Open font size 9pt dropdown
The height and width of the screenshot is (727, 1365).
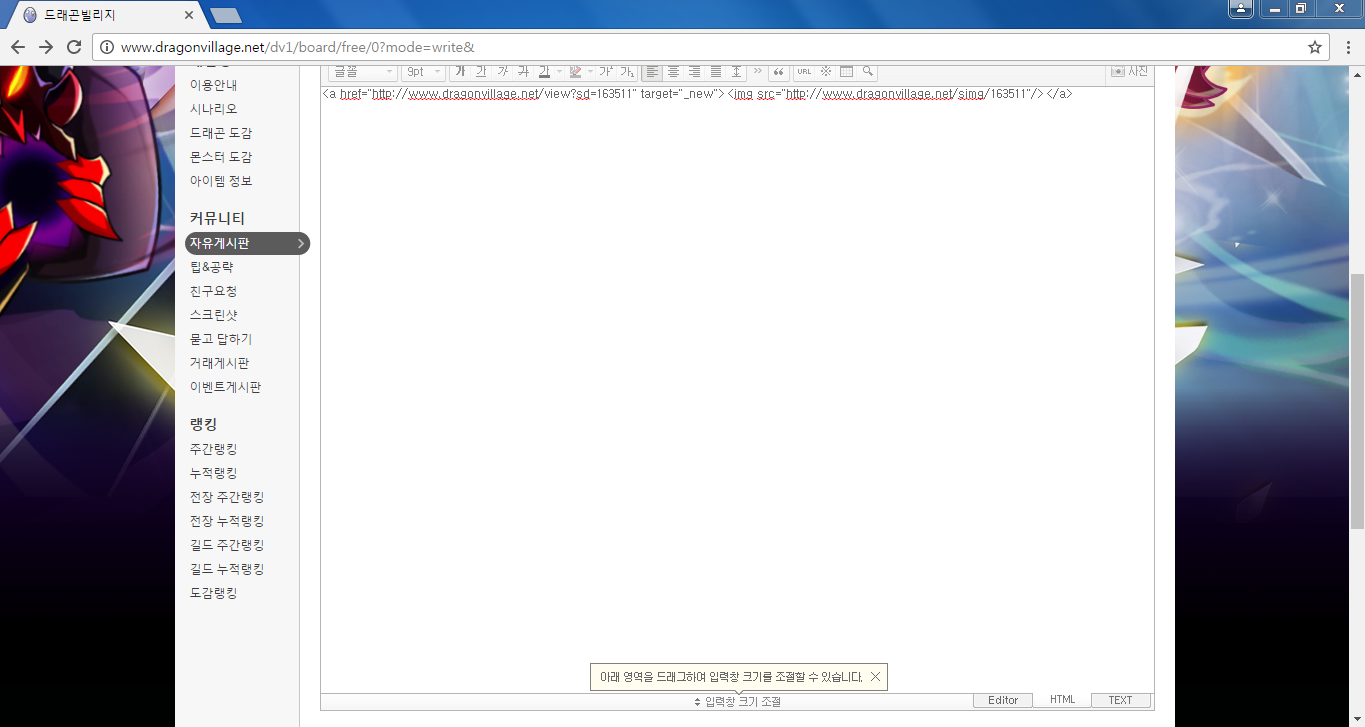pos(423,71)
